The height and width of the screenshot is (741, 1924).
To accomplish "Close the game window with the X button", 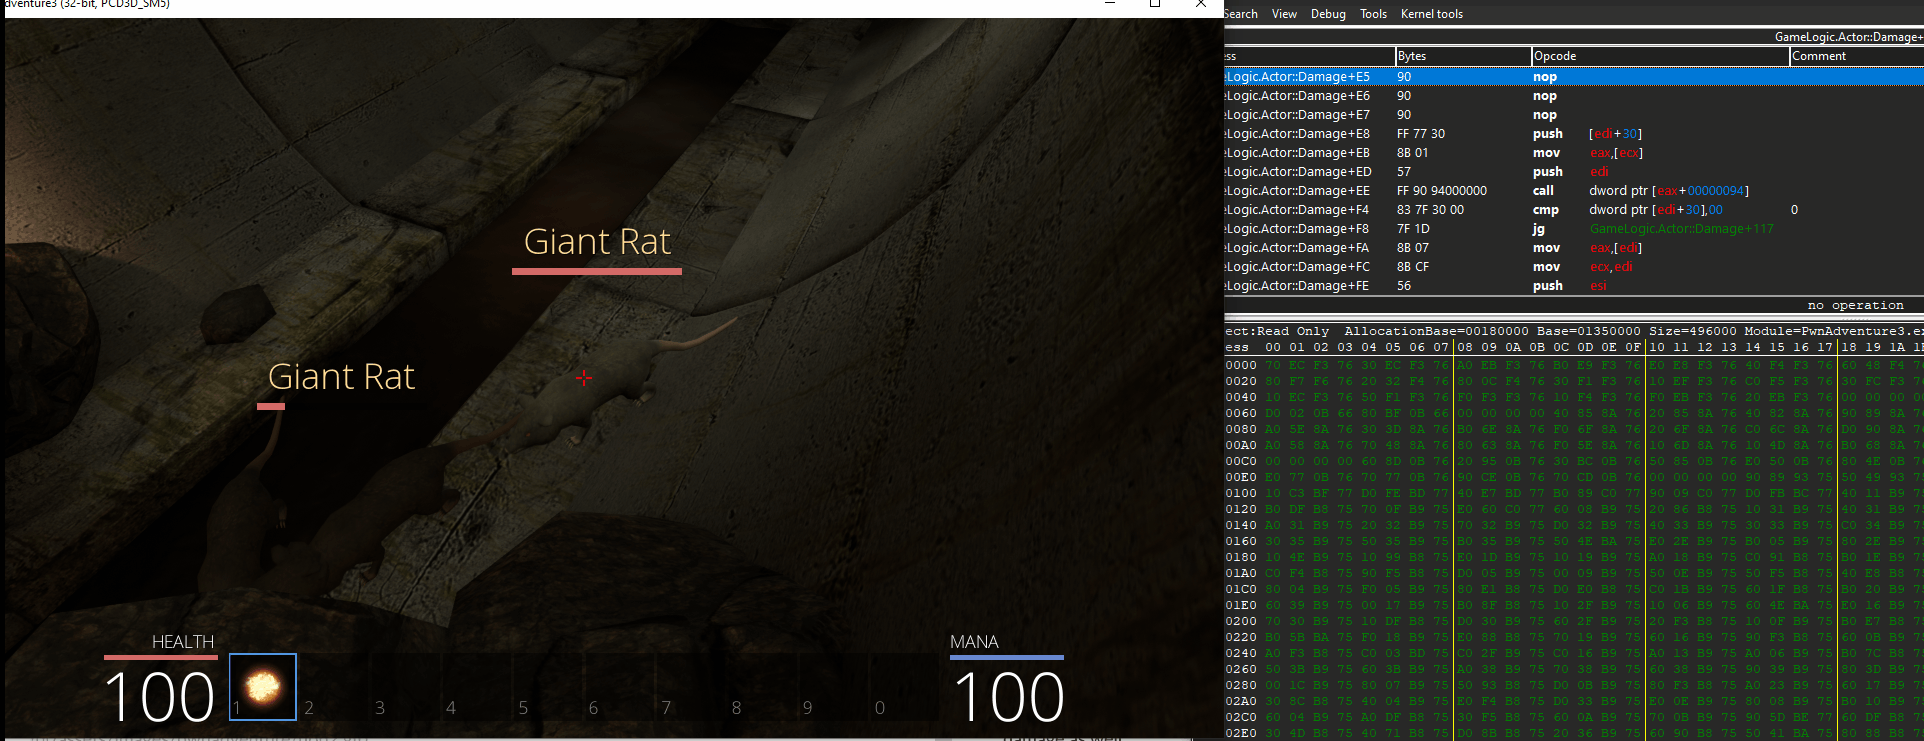I will pos(1201,5).
